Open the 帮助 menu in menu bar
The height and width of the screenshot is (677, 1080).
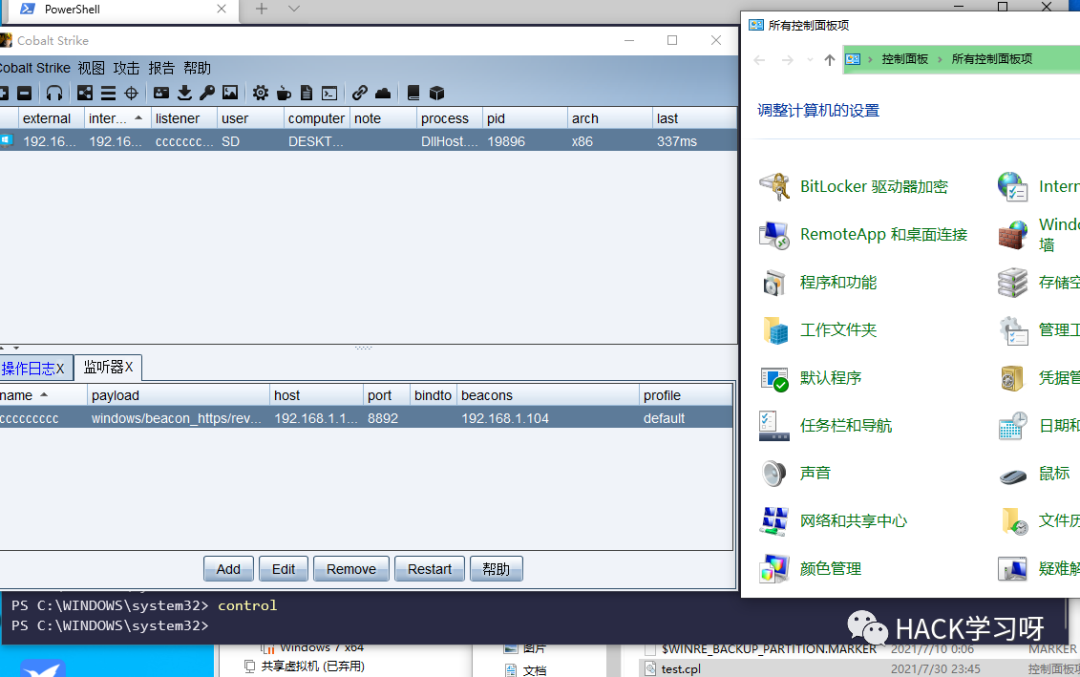197,68
